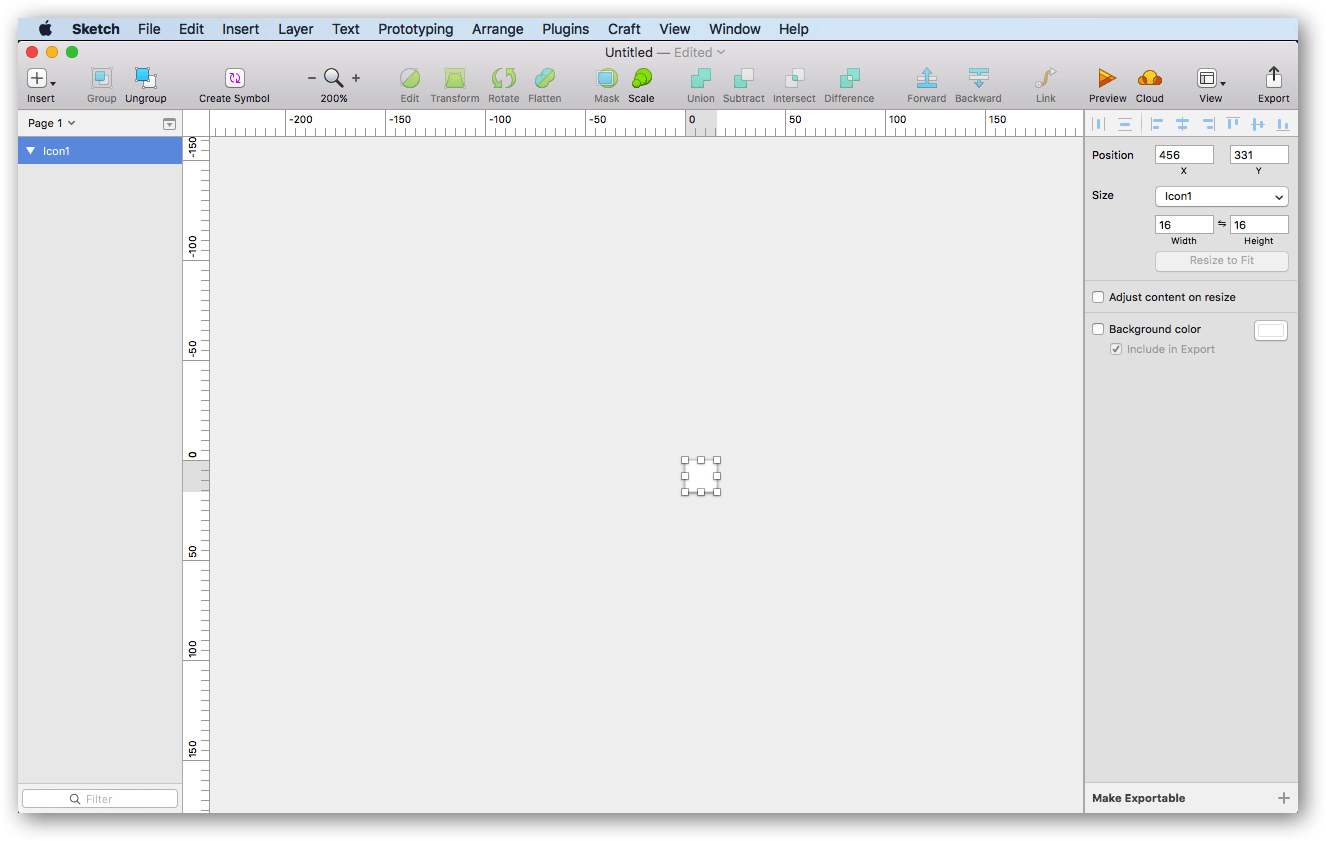
Task: Collapse the Icon1 layer group
Action: 30,150
